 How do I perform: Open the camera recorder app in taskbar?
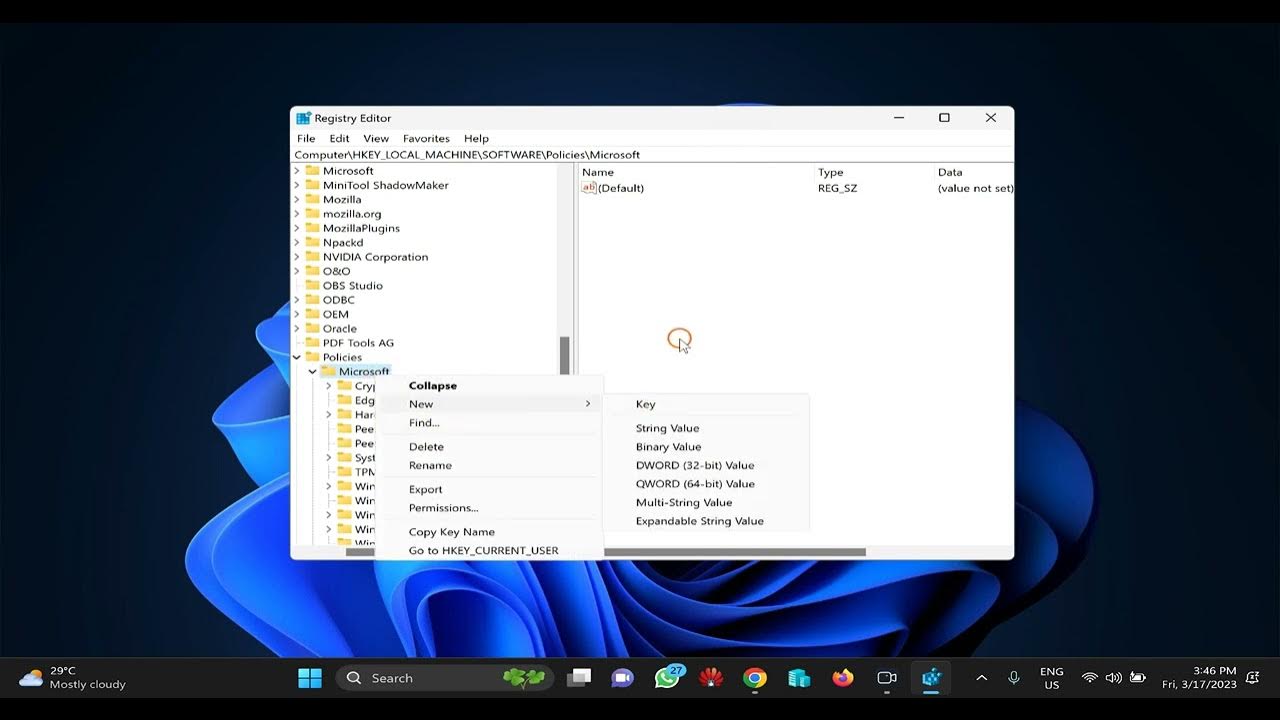887,678
